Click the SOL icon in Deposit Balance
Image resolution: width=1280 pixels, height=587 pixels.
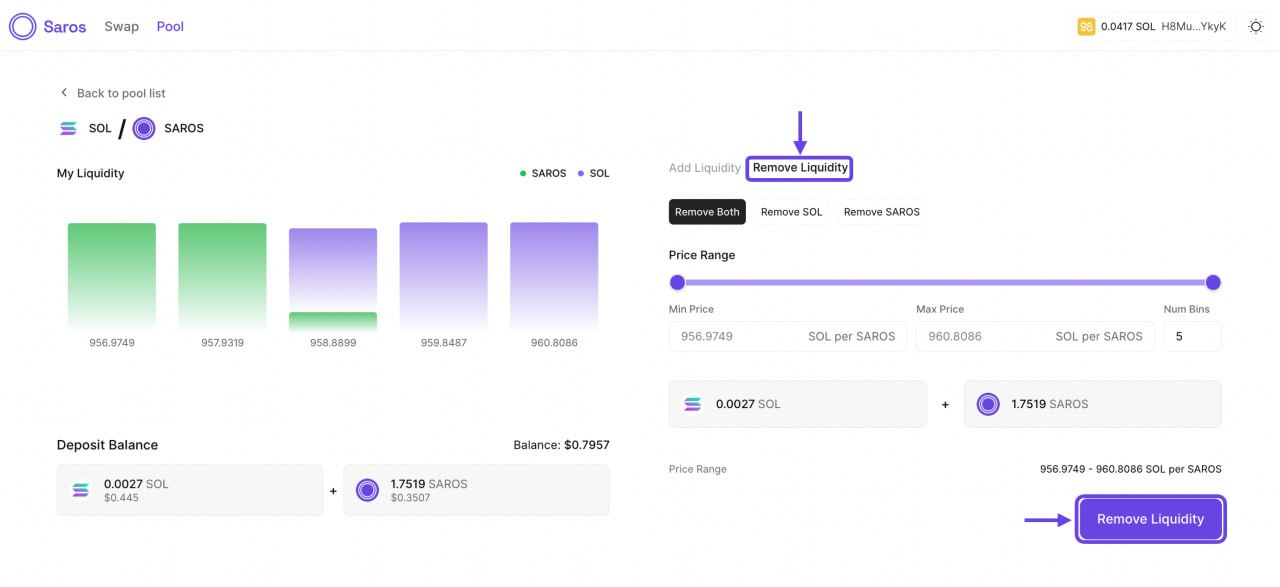(x=81, y=490)
